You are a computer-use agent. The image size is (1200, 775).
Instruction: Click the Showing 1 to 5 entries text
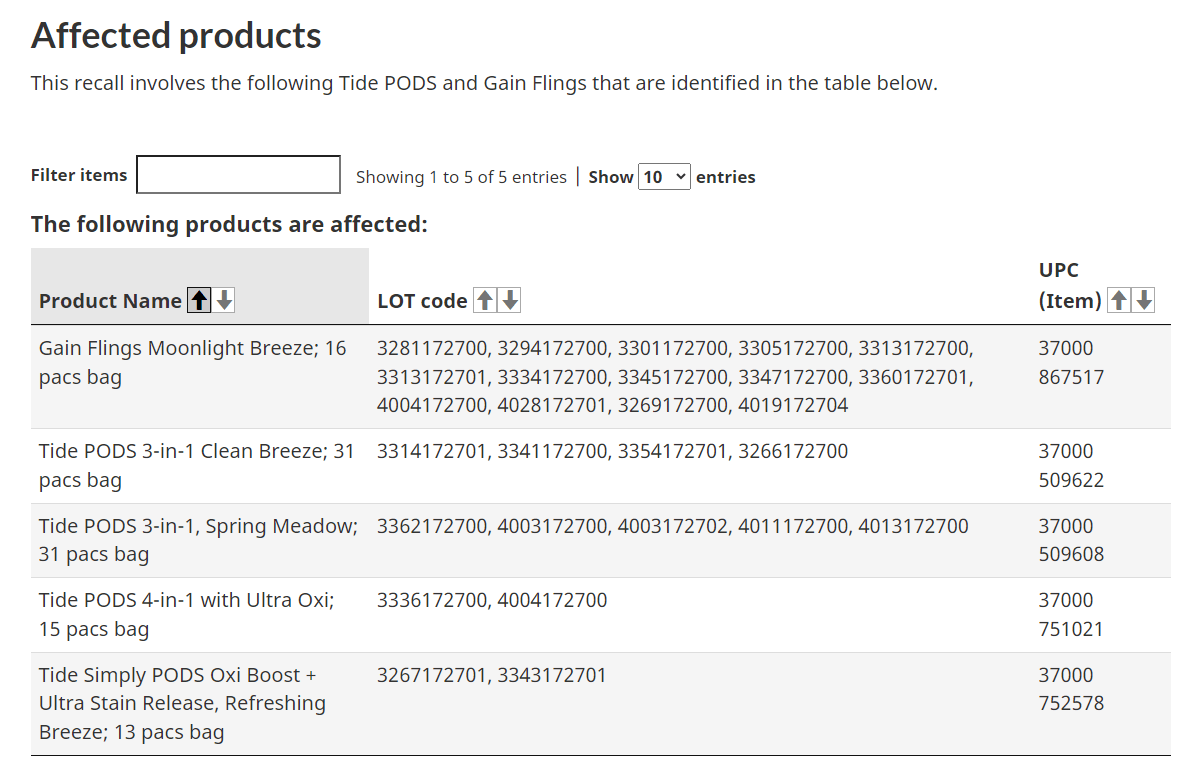(461, 177)
